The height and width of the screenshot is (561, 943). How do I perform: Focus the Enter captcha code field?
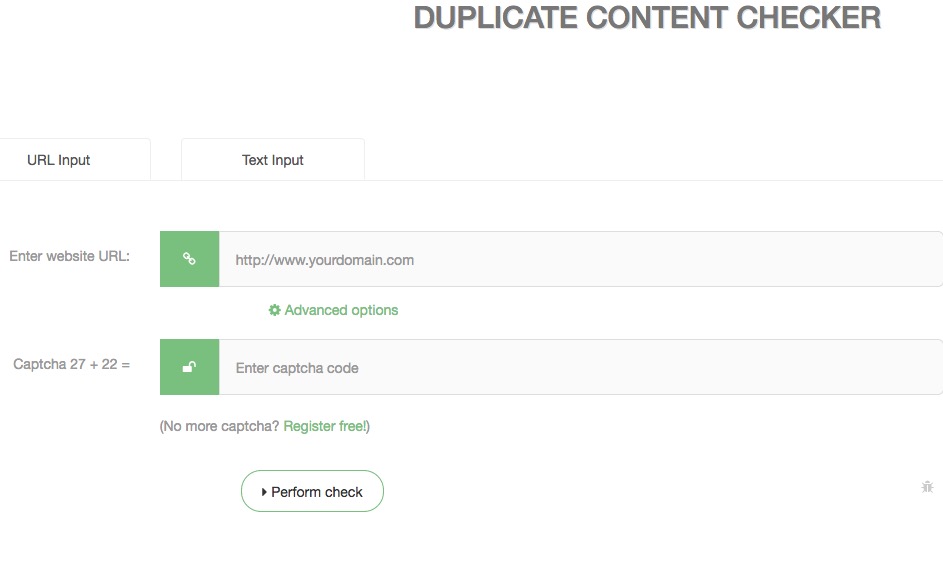pyautogui.click(x=580, y=368)
